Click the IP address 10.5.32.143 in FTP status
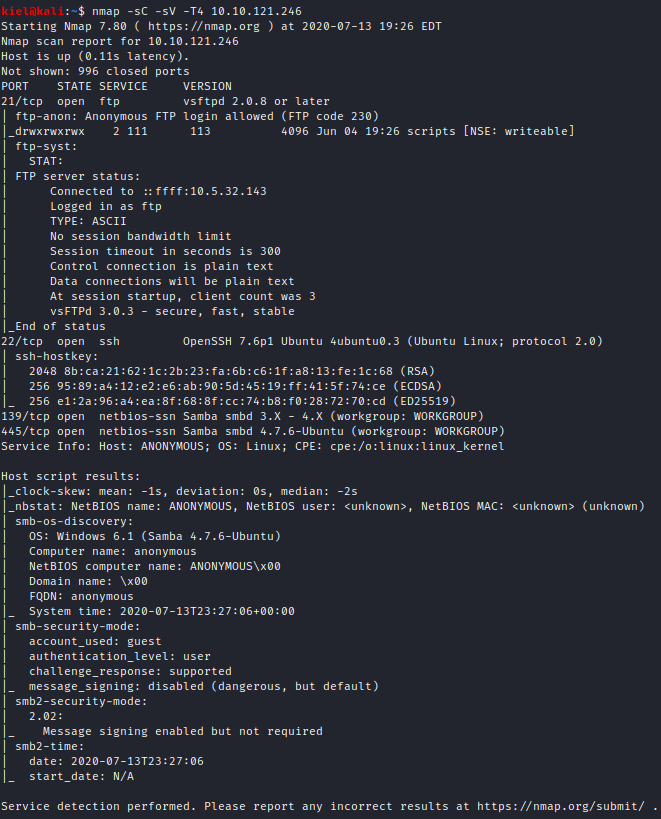The image size is (661, 819). (228, 191)
